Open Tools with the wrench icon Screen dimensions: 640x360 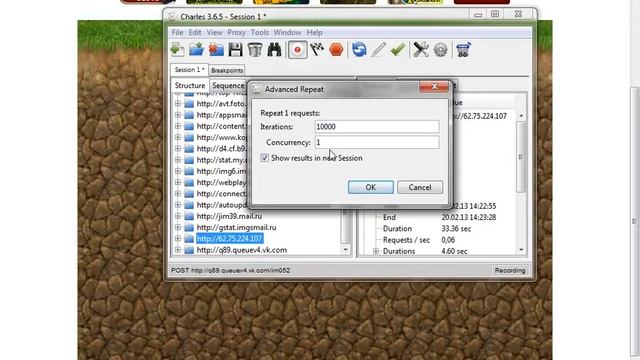point(421,50)
